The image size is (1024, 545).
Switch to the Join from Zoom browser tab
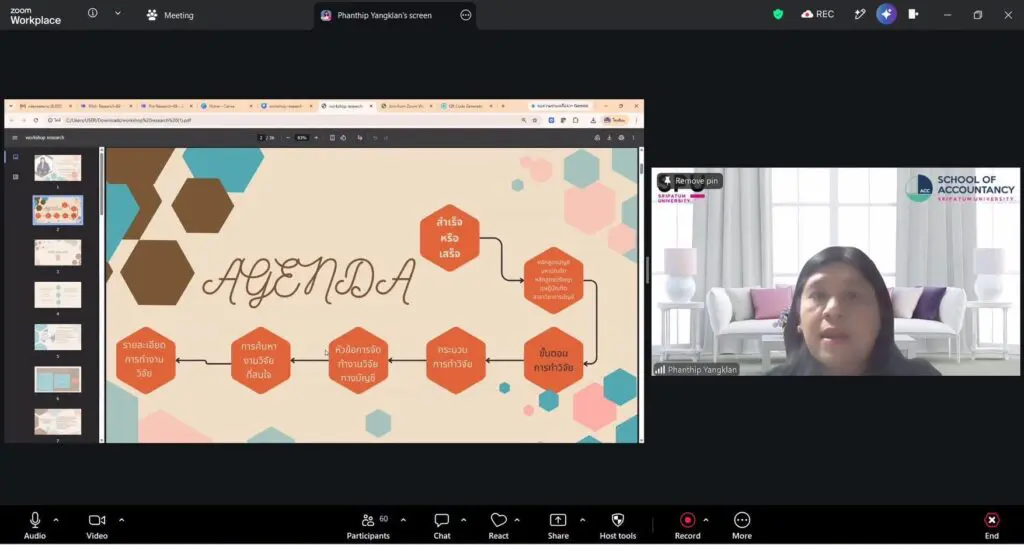pyautogui.click(x=405, y=106)
